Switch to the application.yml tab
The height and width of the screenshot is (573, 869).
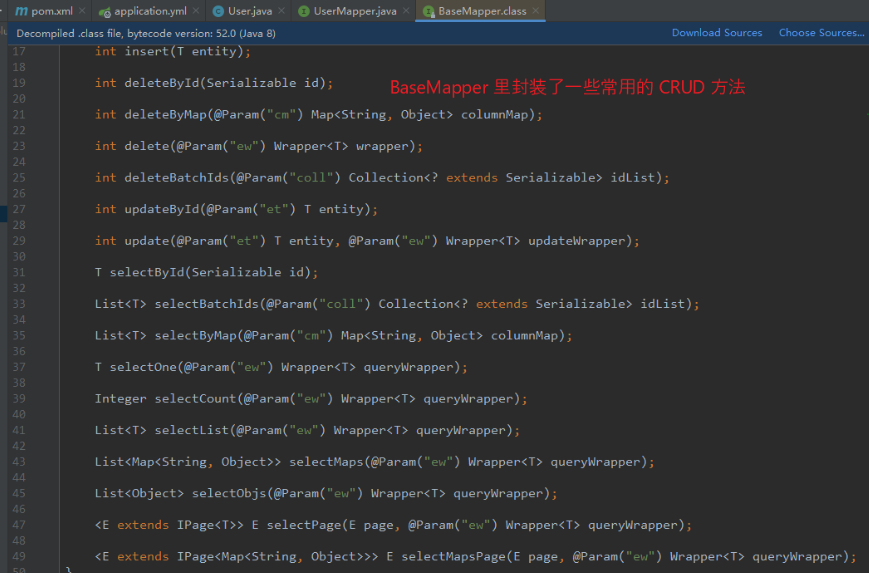[x=150, y=11]
